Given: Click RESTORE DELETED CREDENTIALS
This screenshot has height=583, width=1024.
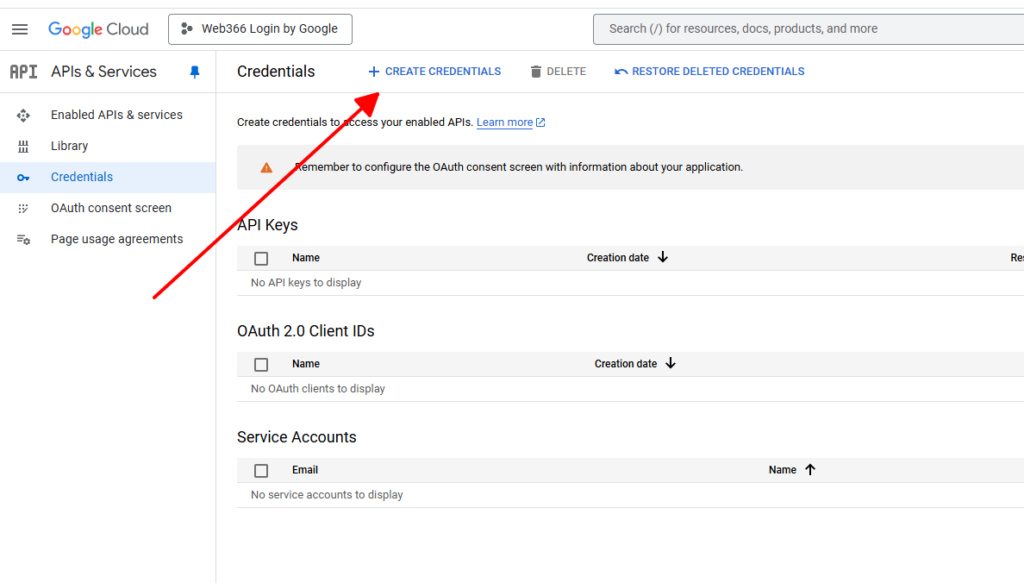Looking at the screenshot, I should coord(709,72).
